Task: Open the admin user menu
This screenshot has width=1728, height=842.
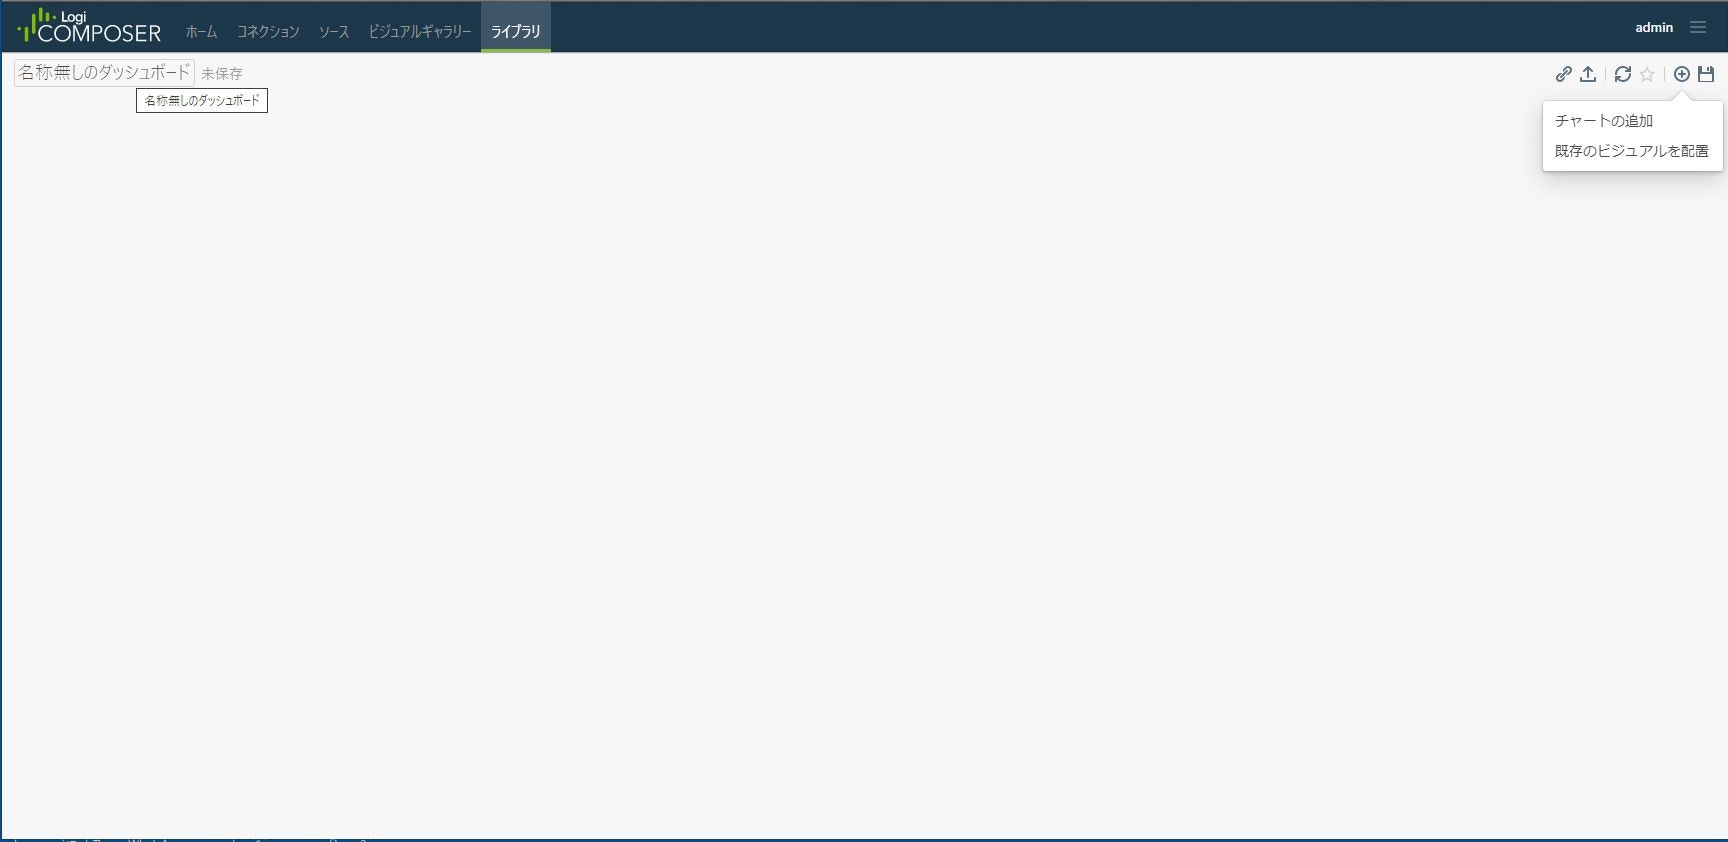Action: coord(1654,28)
